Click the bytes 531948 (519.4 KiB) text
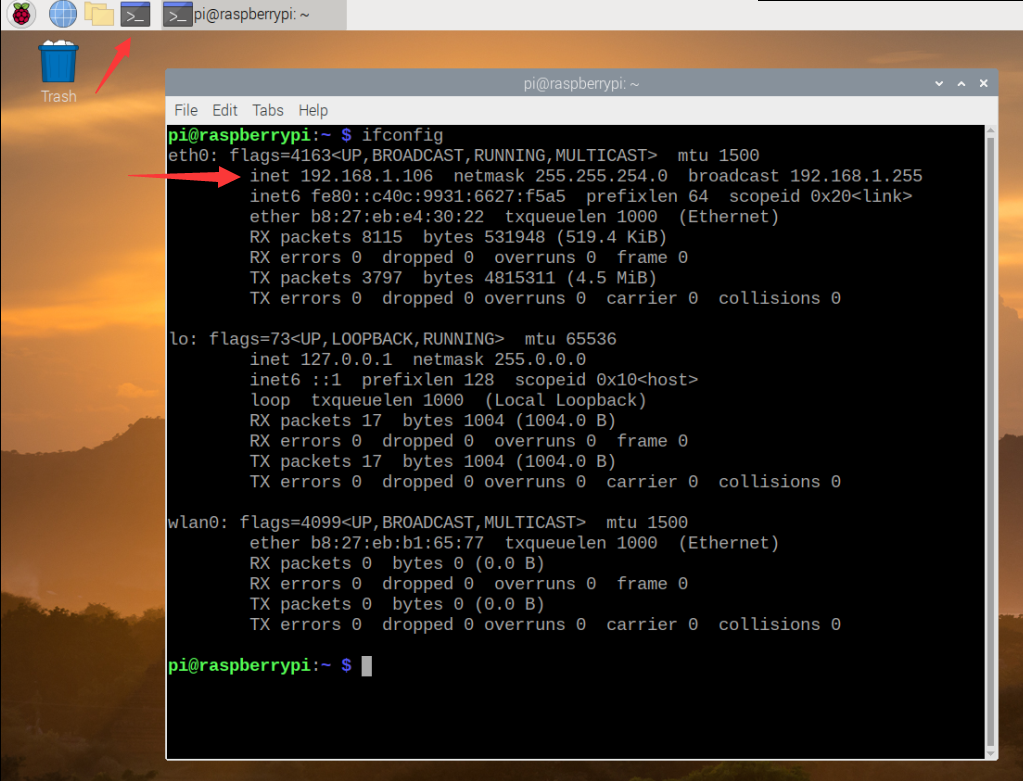Screen dimensions: 1023x781 544,237
